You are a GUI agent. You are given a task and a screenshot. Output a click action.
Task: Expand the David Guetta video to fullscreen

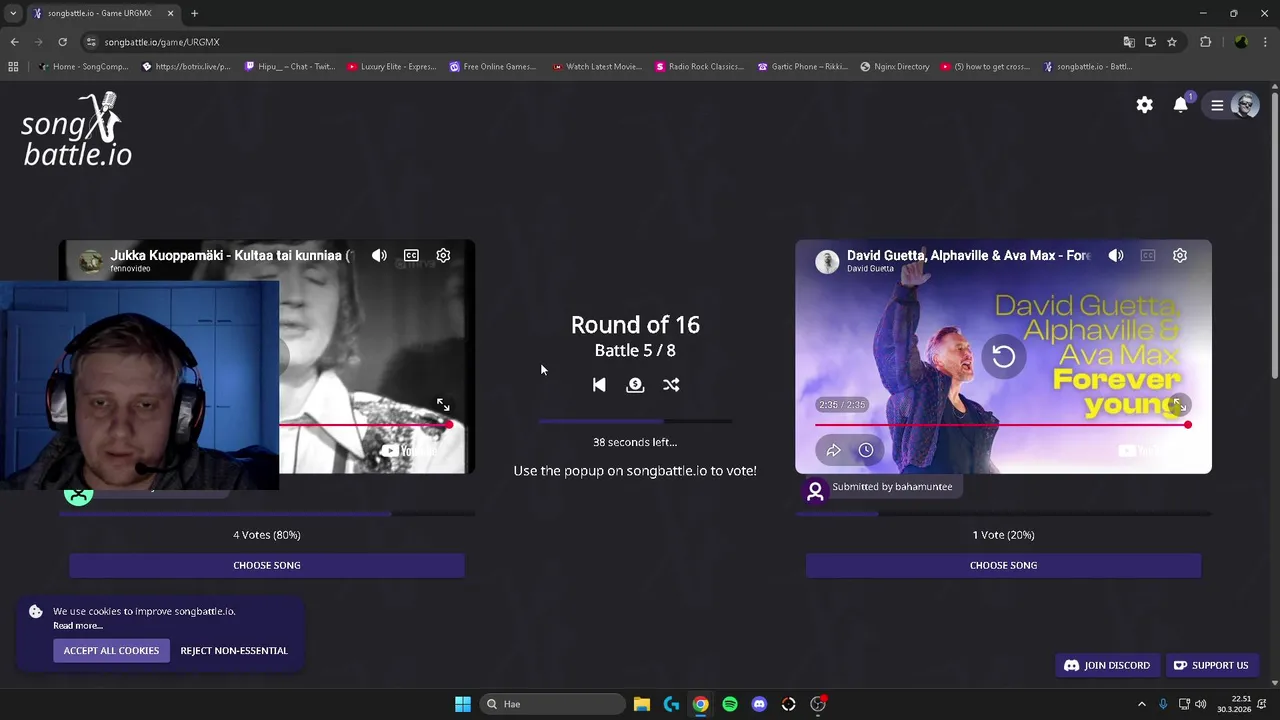[x=1180, y=405]
